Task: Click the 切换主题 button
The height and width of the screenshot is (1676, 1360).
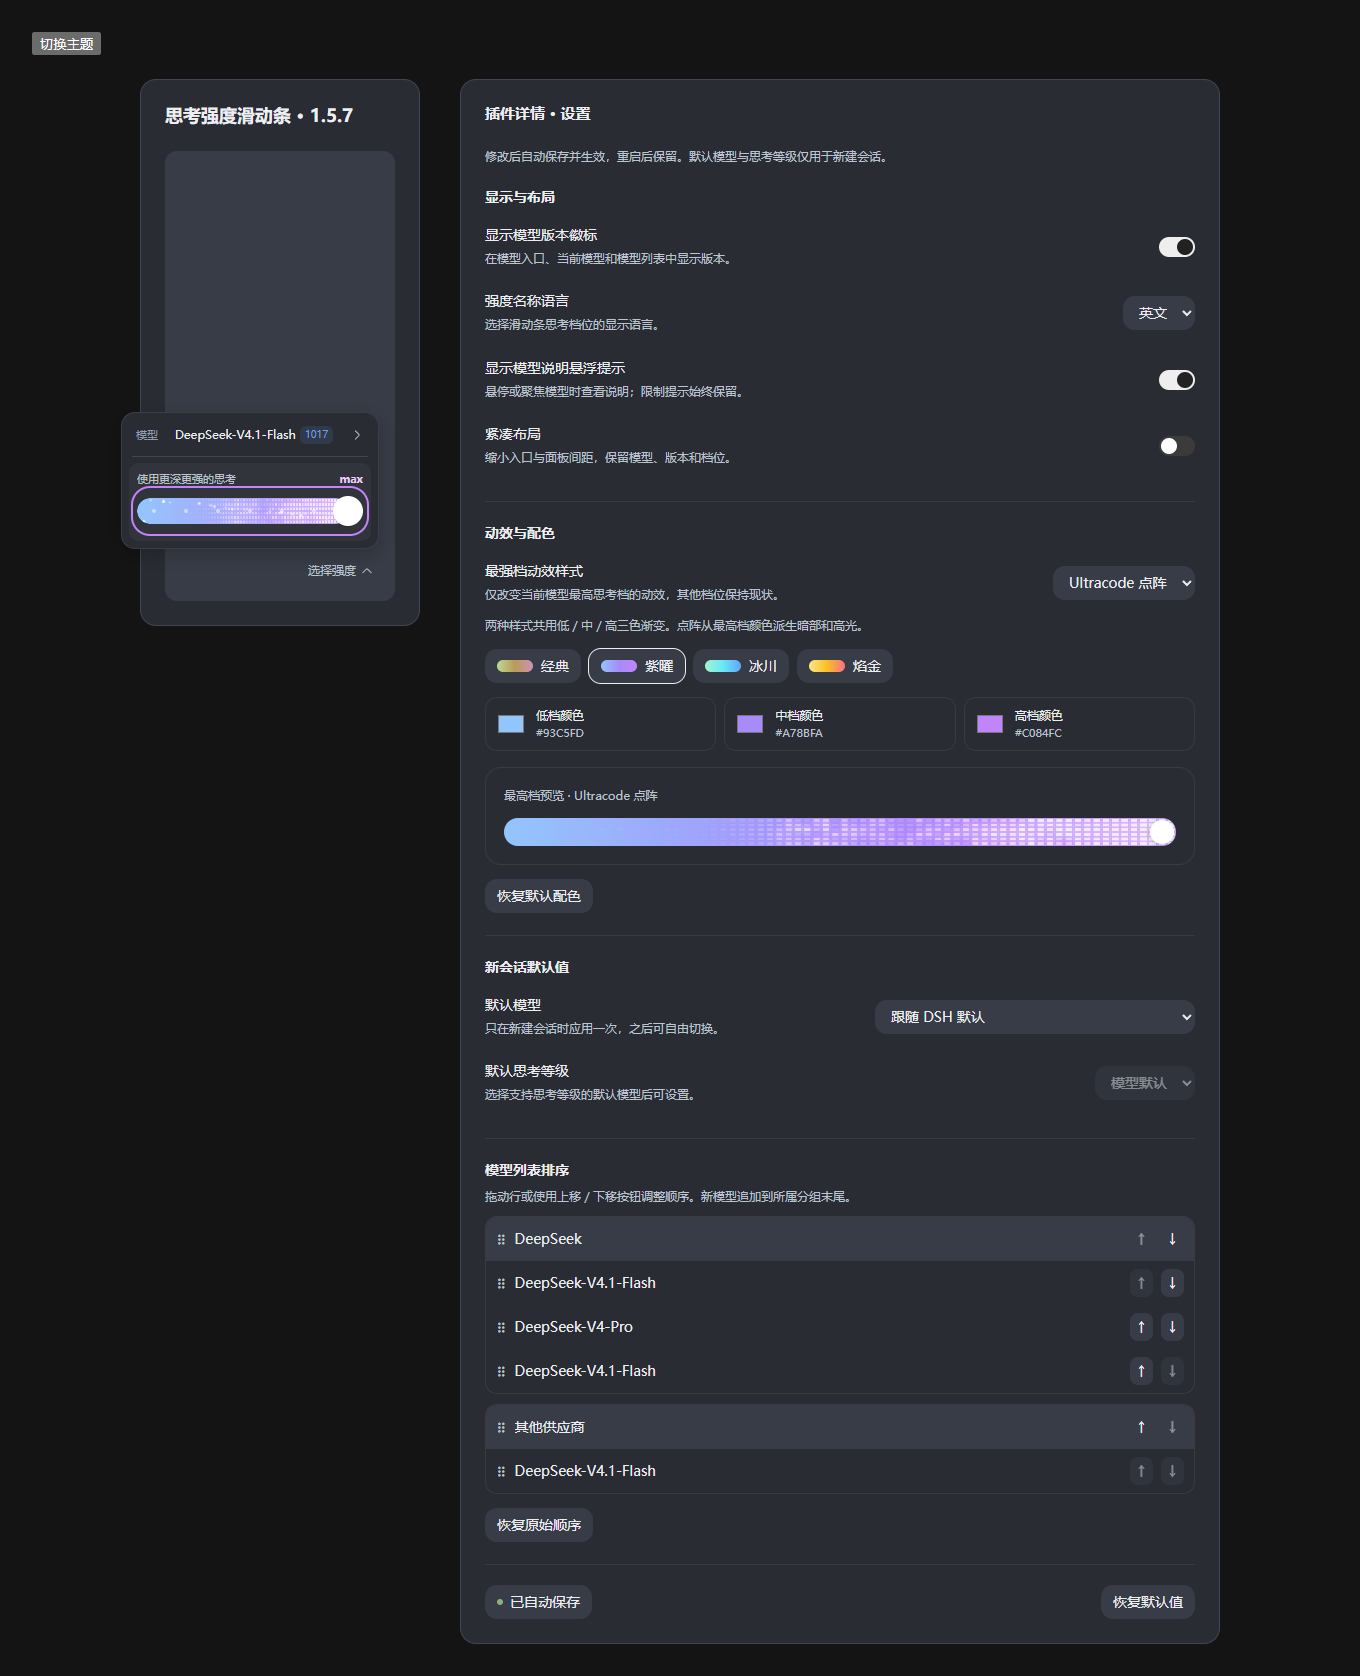Action: click(x=66, y=44)
